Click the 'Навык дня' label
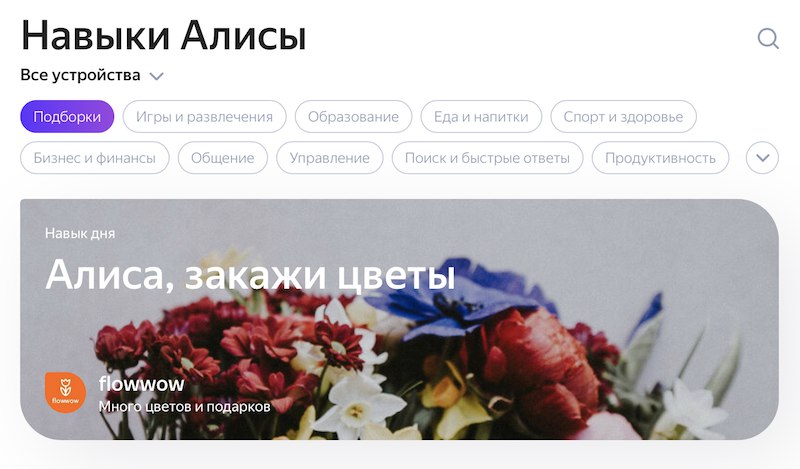 click(80, 233)
